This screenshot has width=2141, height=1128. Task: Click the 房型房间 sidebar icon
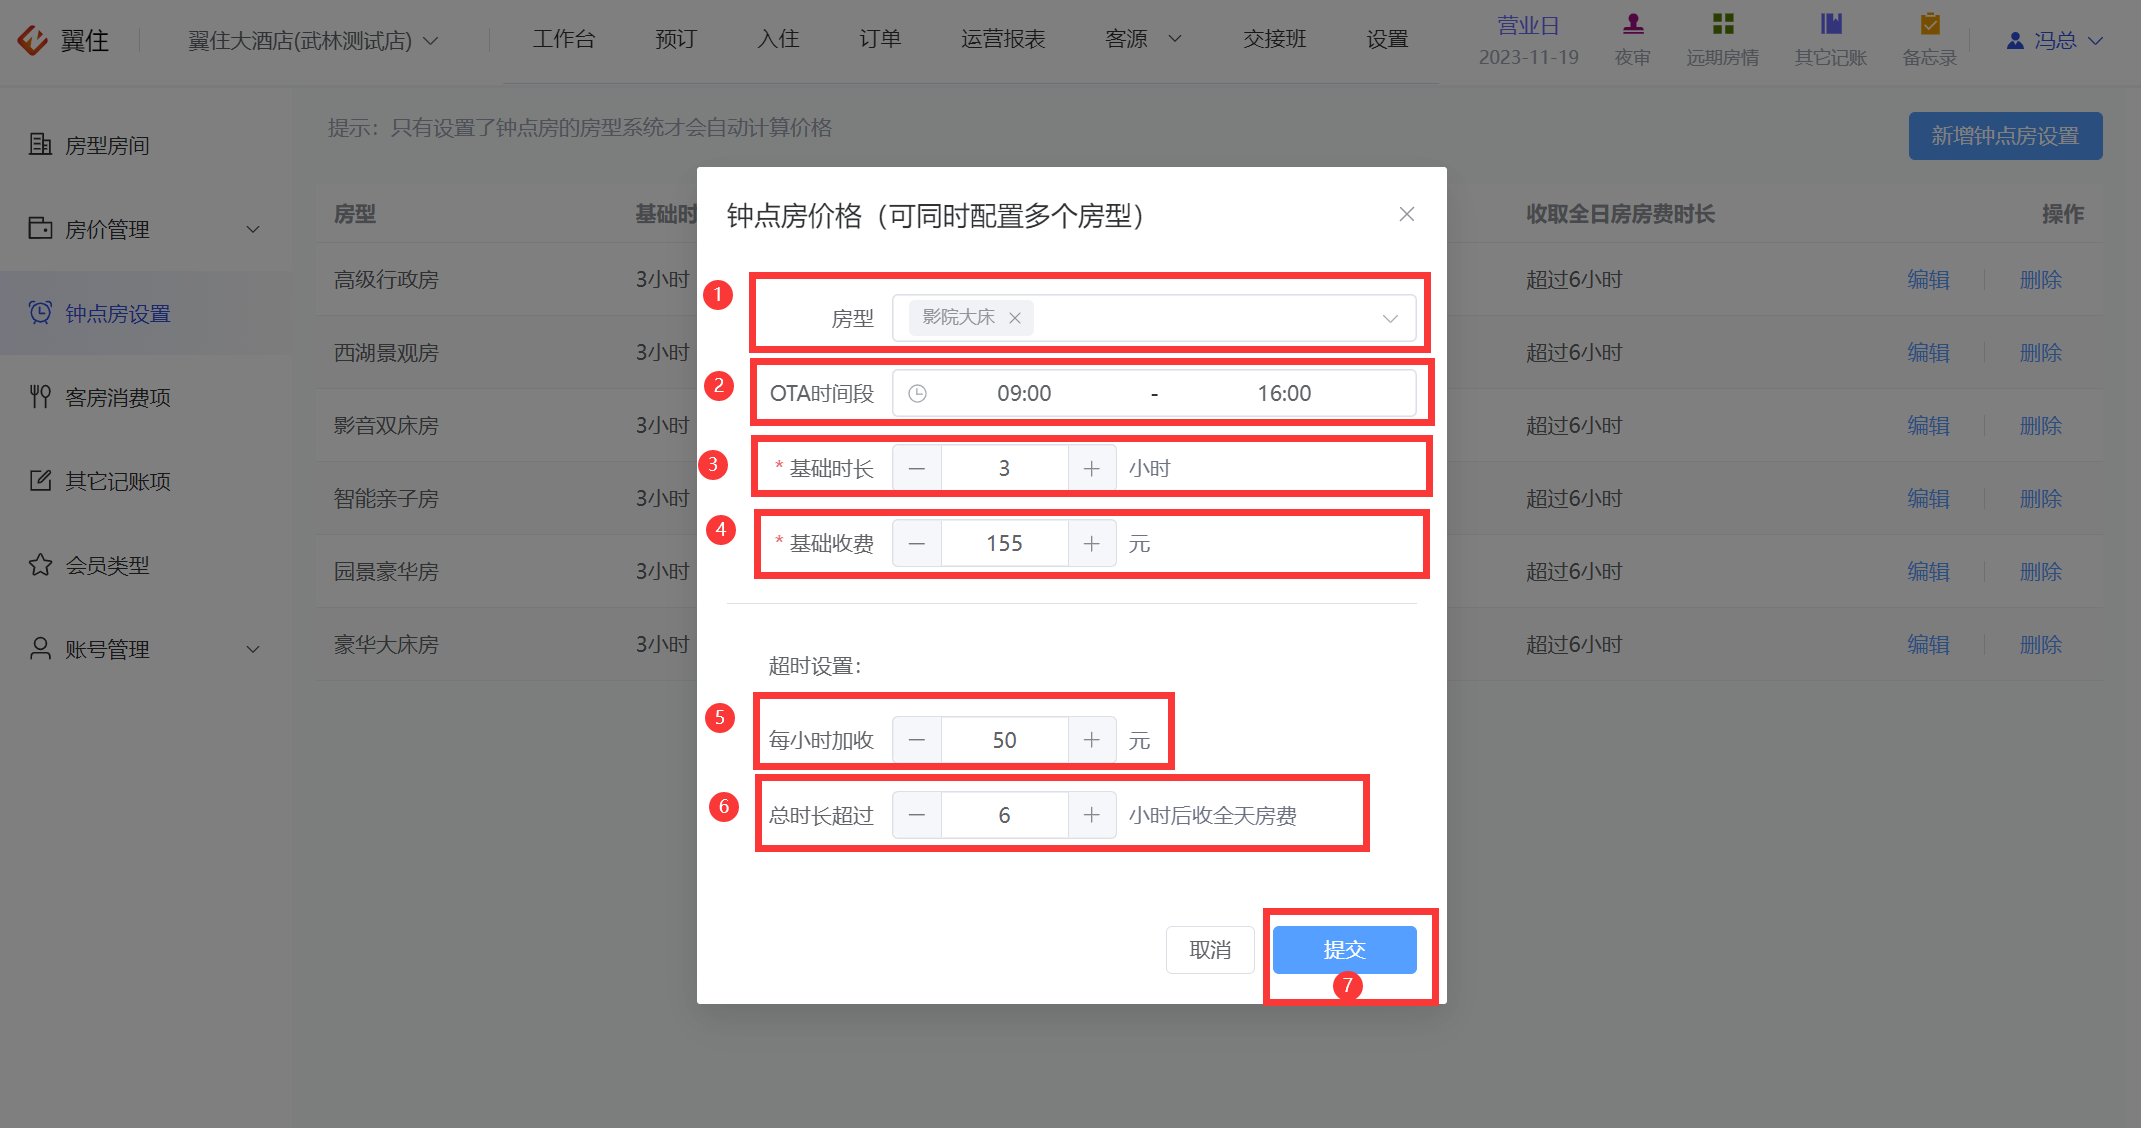[x=40, y=144]
